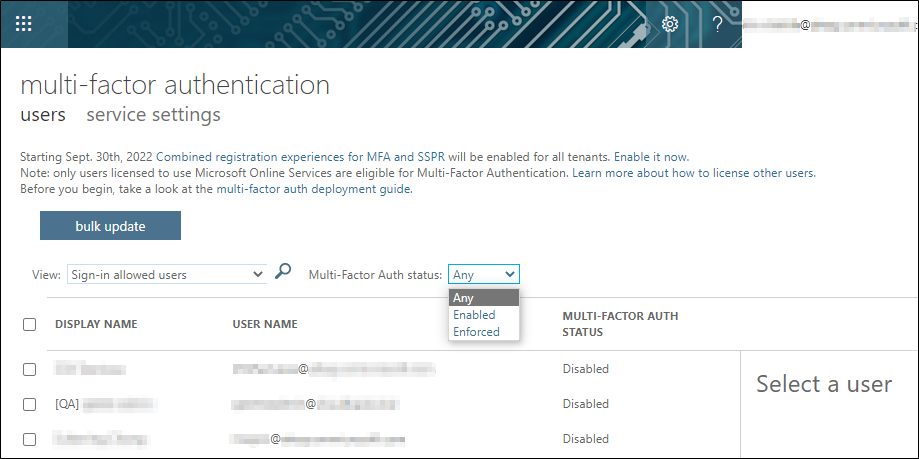The width and height of the screenshot is (919, 459).
Task: Switch to the users tab
Action: (43, 114)
